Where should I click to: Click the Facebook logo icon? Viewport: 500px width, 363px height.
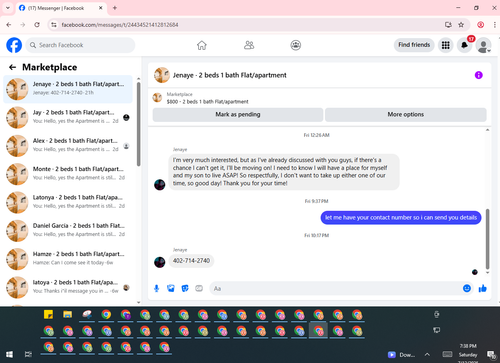[x=14, y=45]
